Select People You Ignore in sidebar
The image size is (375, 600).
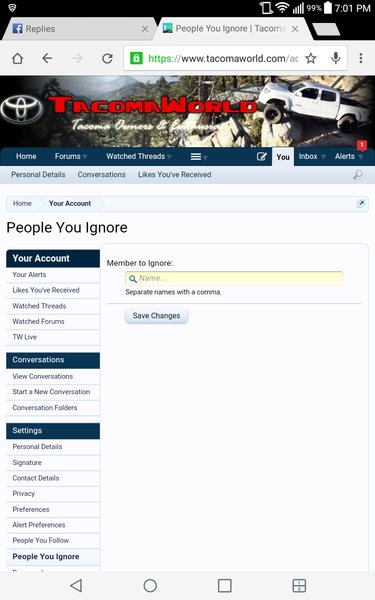pos(53,557)
